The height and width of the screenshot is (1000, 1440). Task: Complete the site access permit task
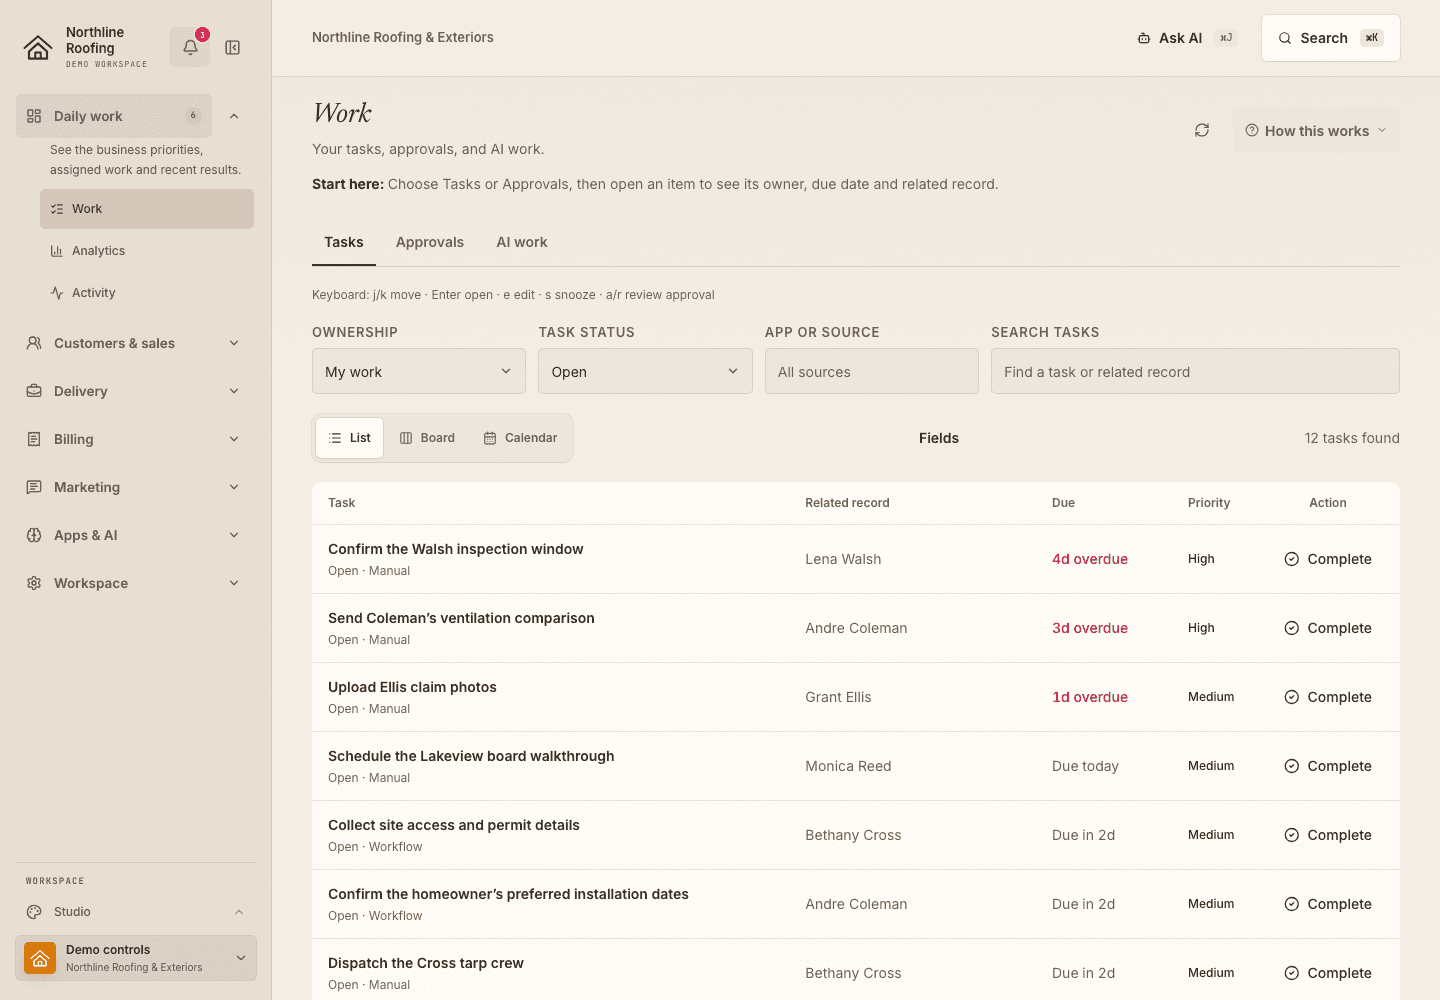1328,835
